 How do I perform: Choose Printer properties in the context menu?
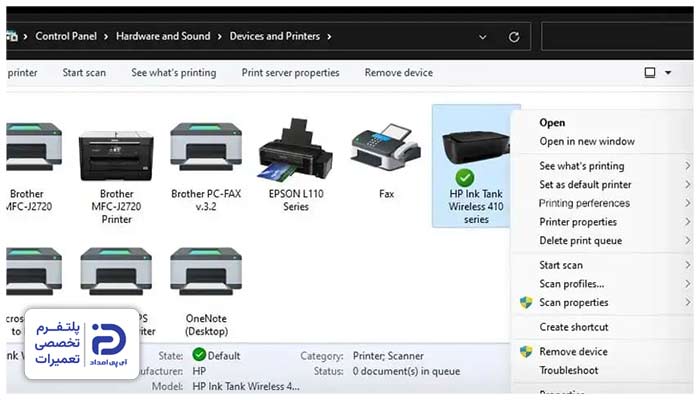pos(578,222)
